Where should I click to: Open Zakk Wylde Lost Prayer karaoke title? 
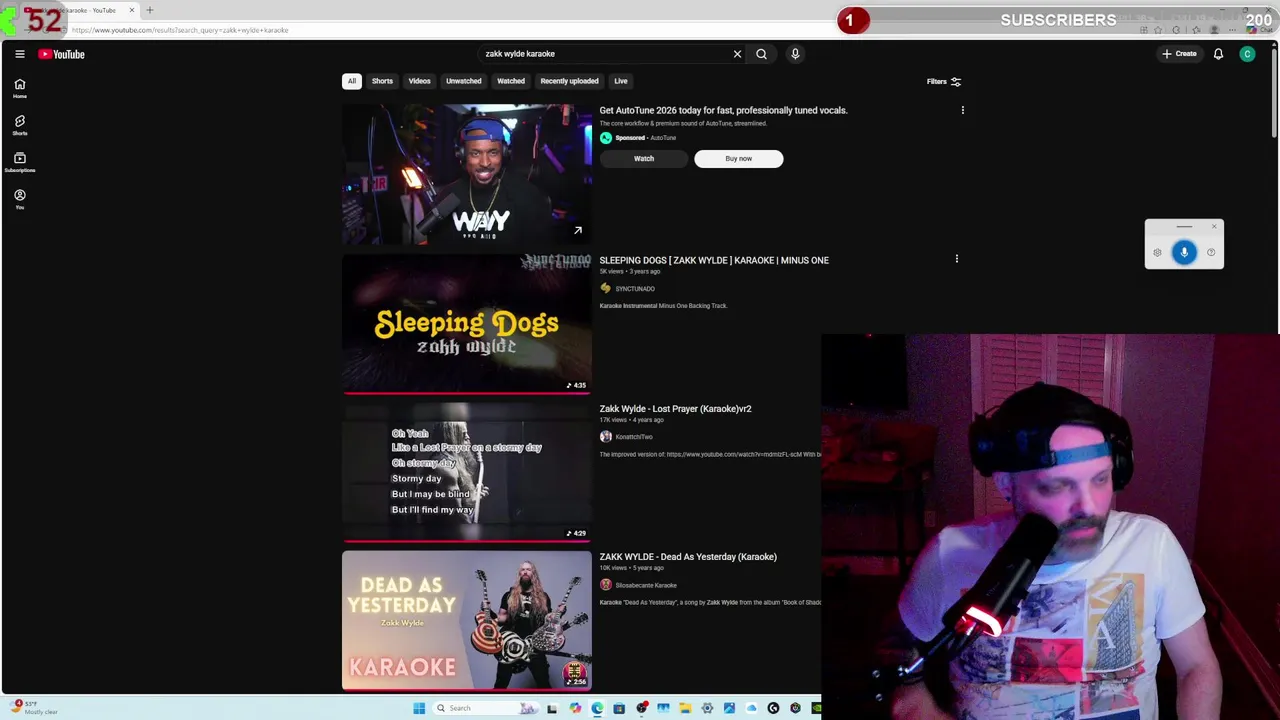[675, 408]
